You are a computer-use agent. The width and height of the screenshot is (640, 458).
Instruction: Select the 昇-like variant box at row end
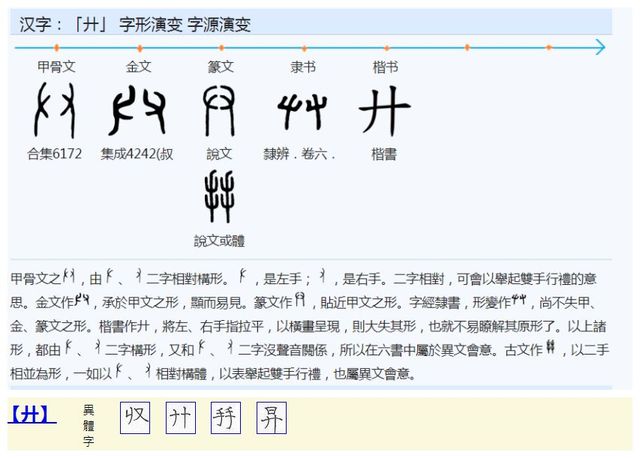pyautogui.click(x=271, y=418)
